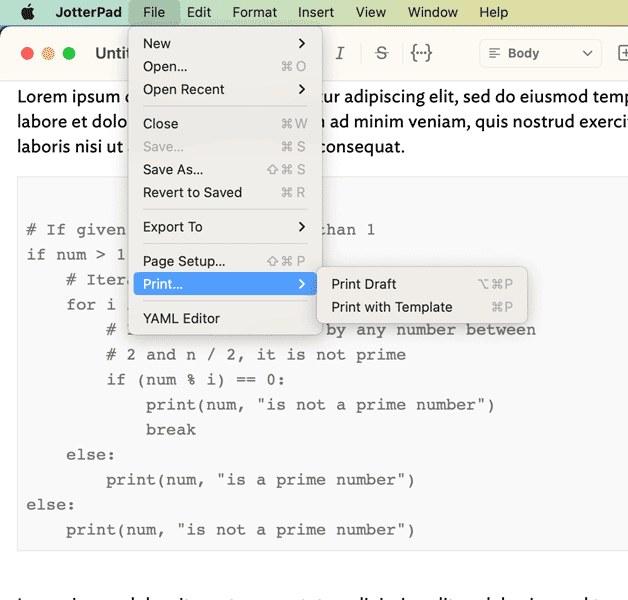Screen dimensions: 628x600
Task: Select the highlighted Print... item
Action: (x=225, y=284)
